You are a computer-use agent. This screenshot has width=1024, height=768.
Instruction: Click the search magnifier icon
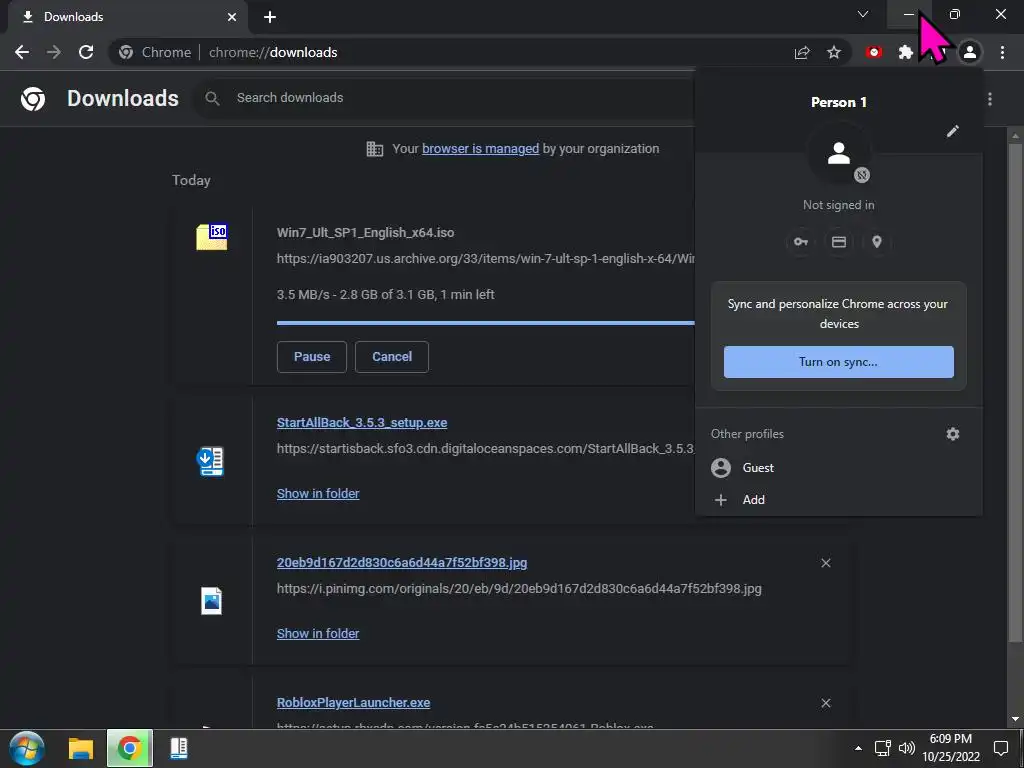point(212,98)
